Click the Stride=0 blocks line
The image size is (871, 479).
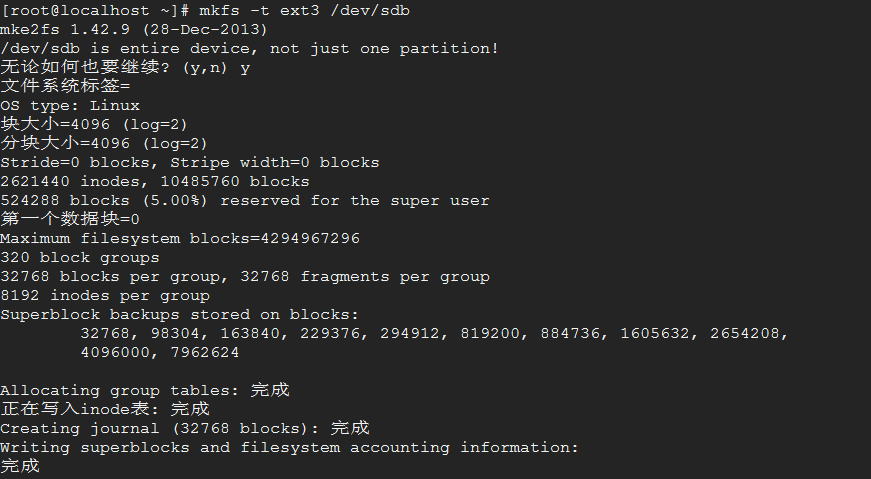tap(189, 163)
